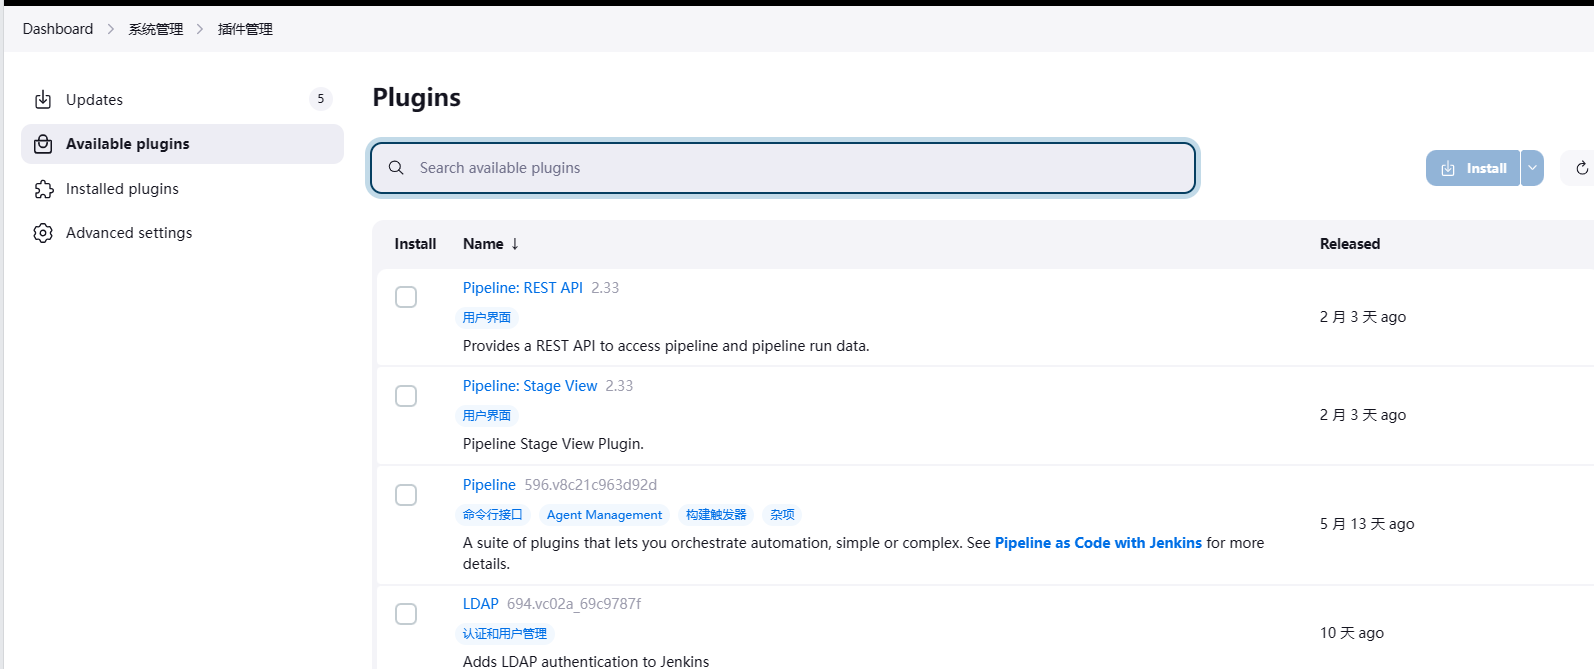
Task: Click the '5 月 13 天 ago' release date
Action: pyautogui.click(x=1367, y=524)
